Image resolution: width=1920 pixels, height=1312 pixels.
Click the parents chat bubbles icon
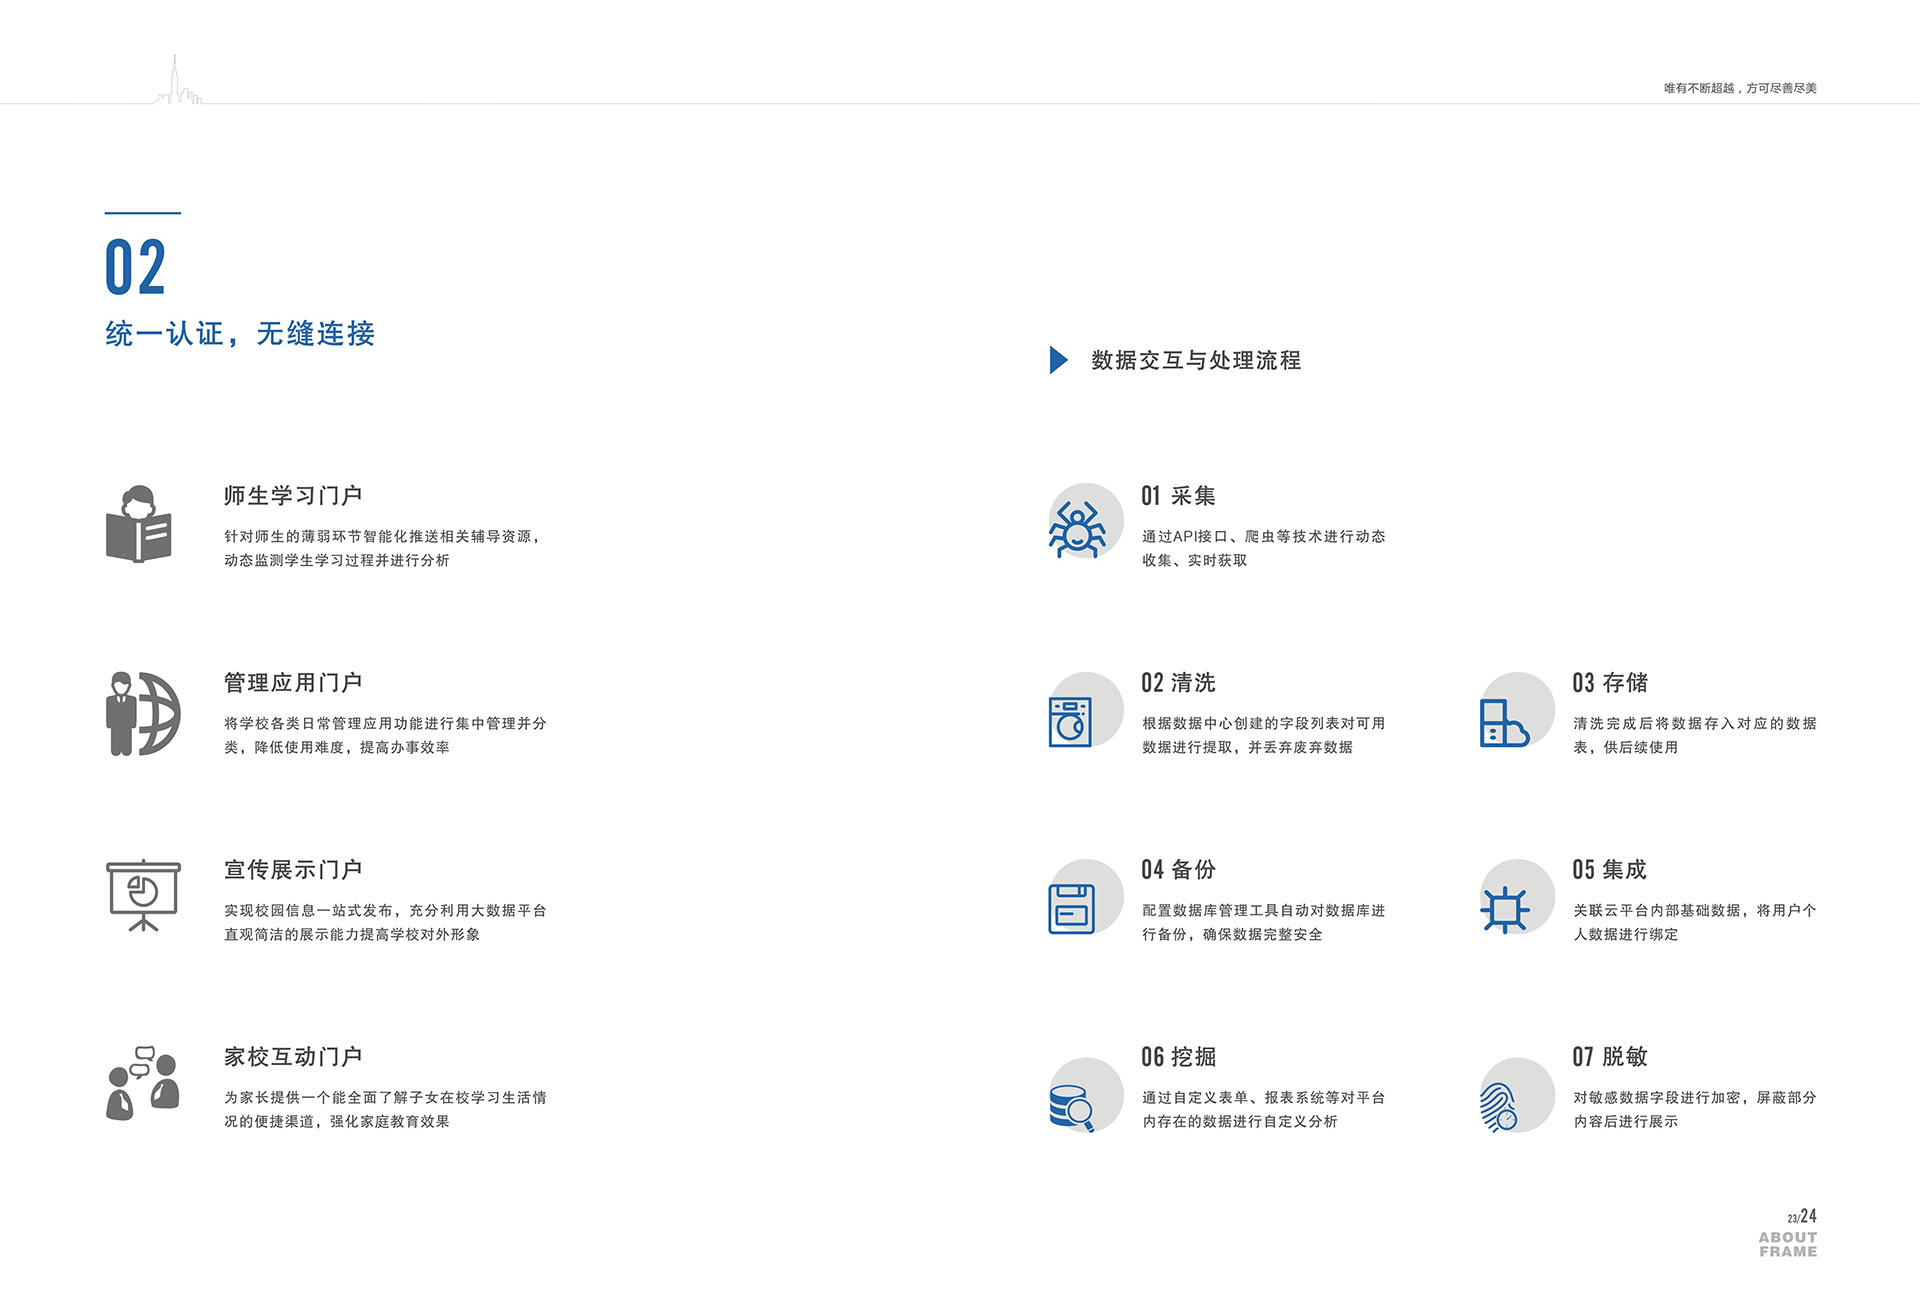coord(143,1083)
